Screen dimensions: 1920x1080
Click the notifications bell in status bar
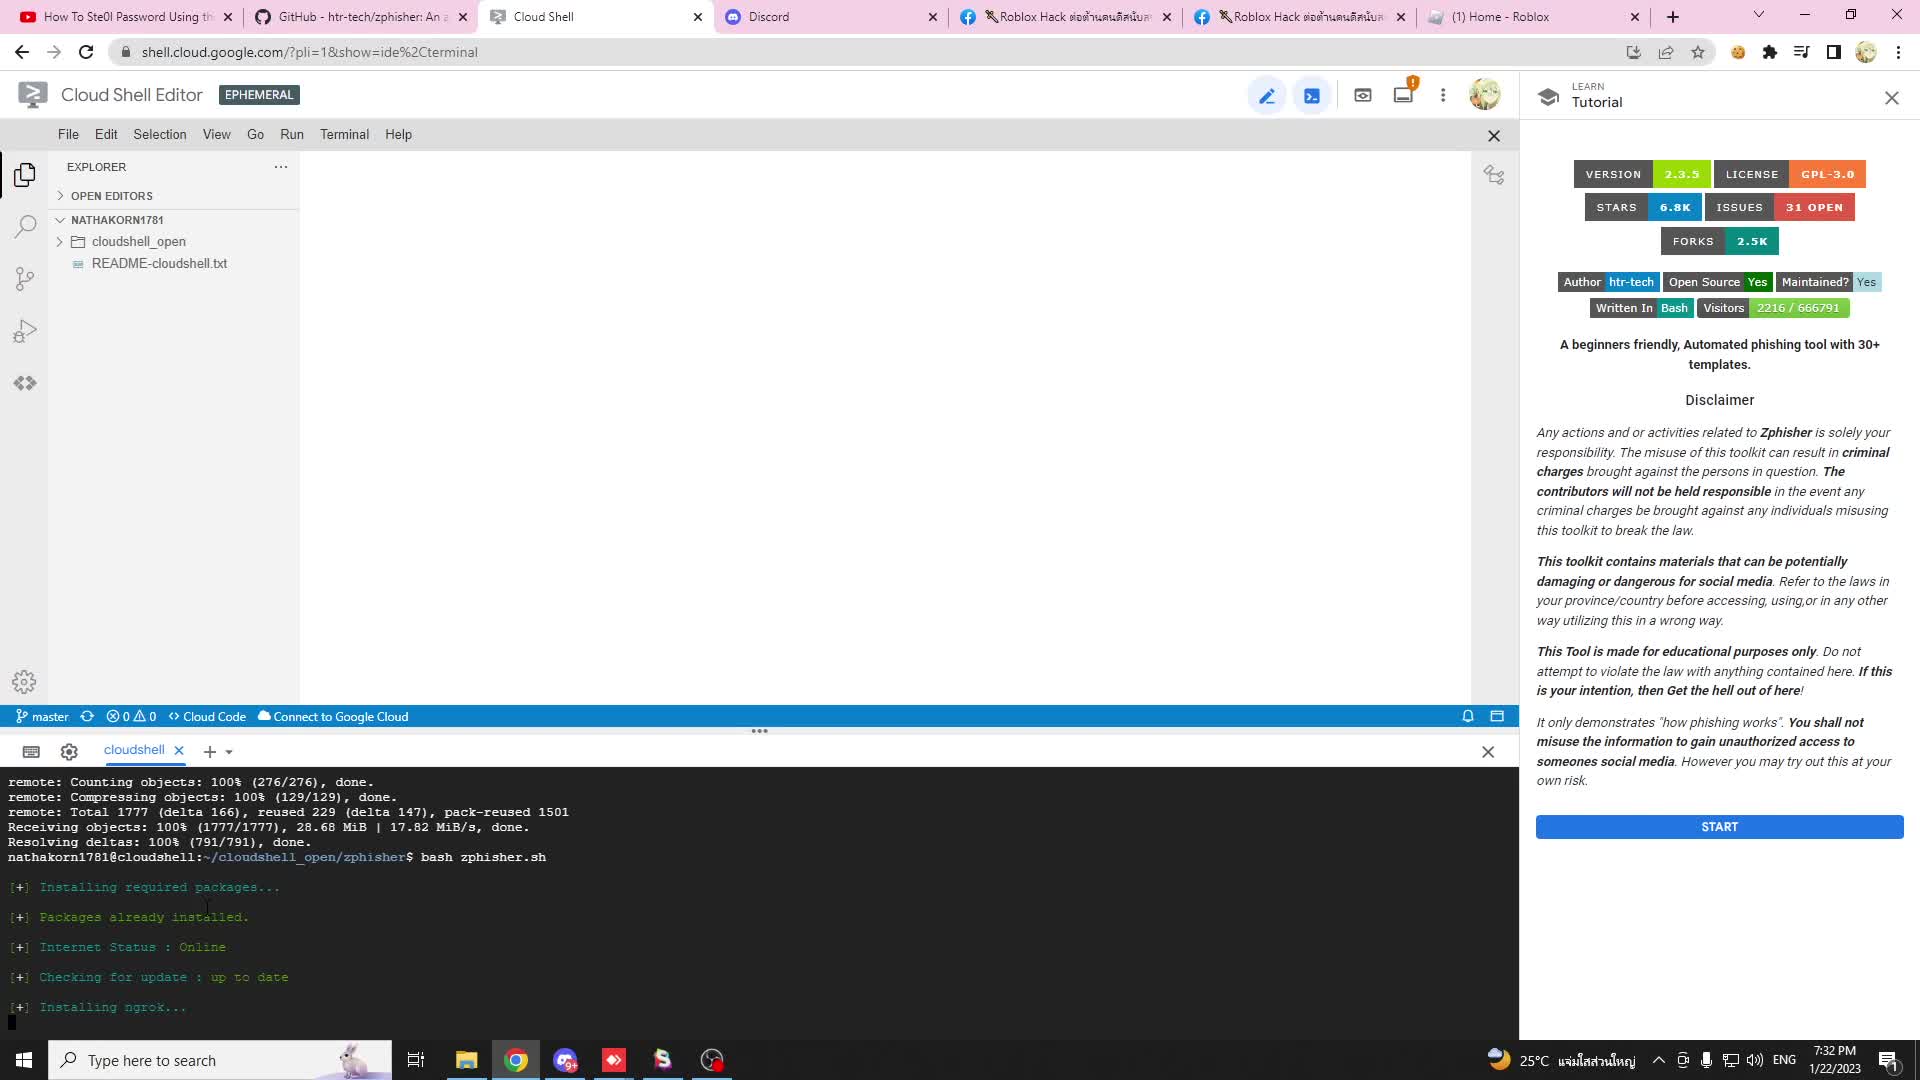pos(1468,716)
